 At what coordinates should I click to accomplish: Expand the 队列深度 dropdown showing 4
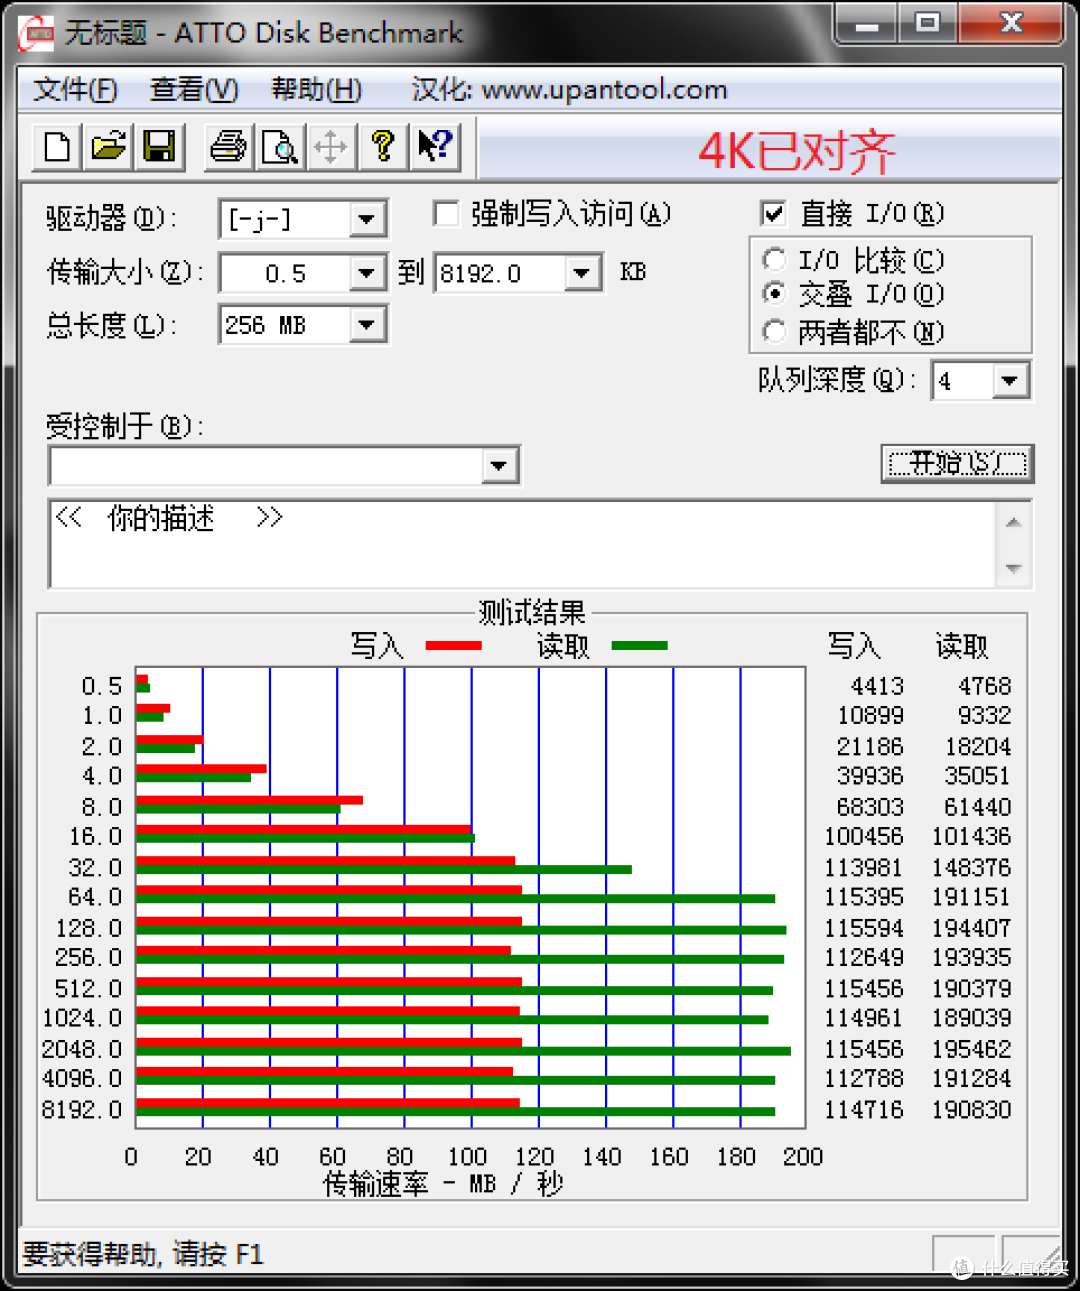1009,381
